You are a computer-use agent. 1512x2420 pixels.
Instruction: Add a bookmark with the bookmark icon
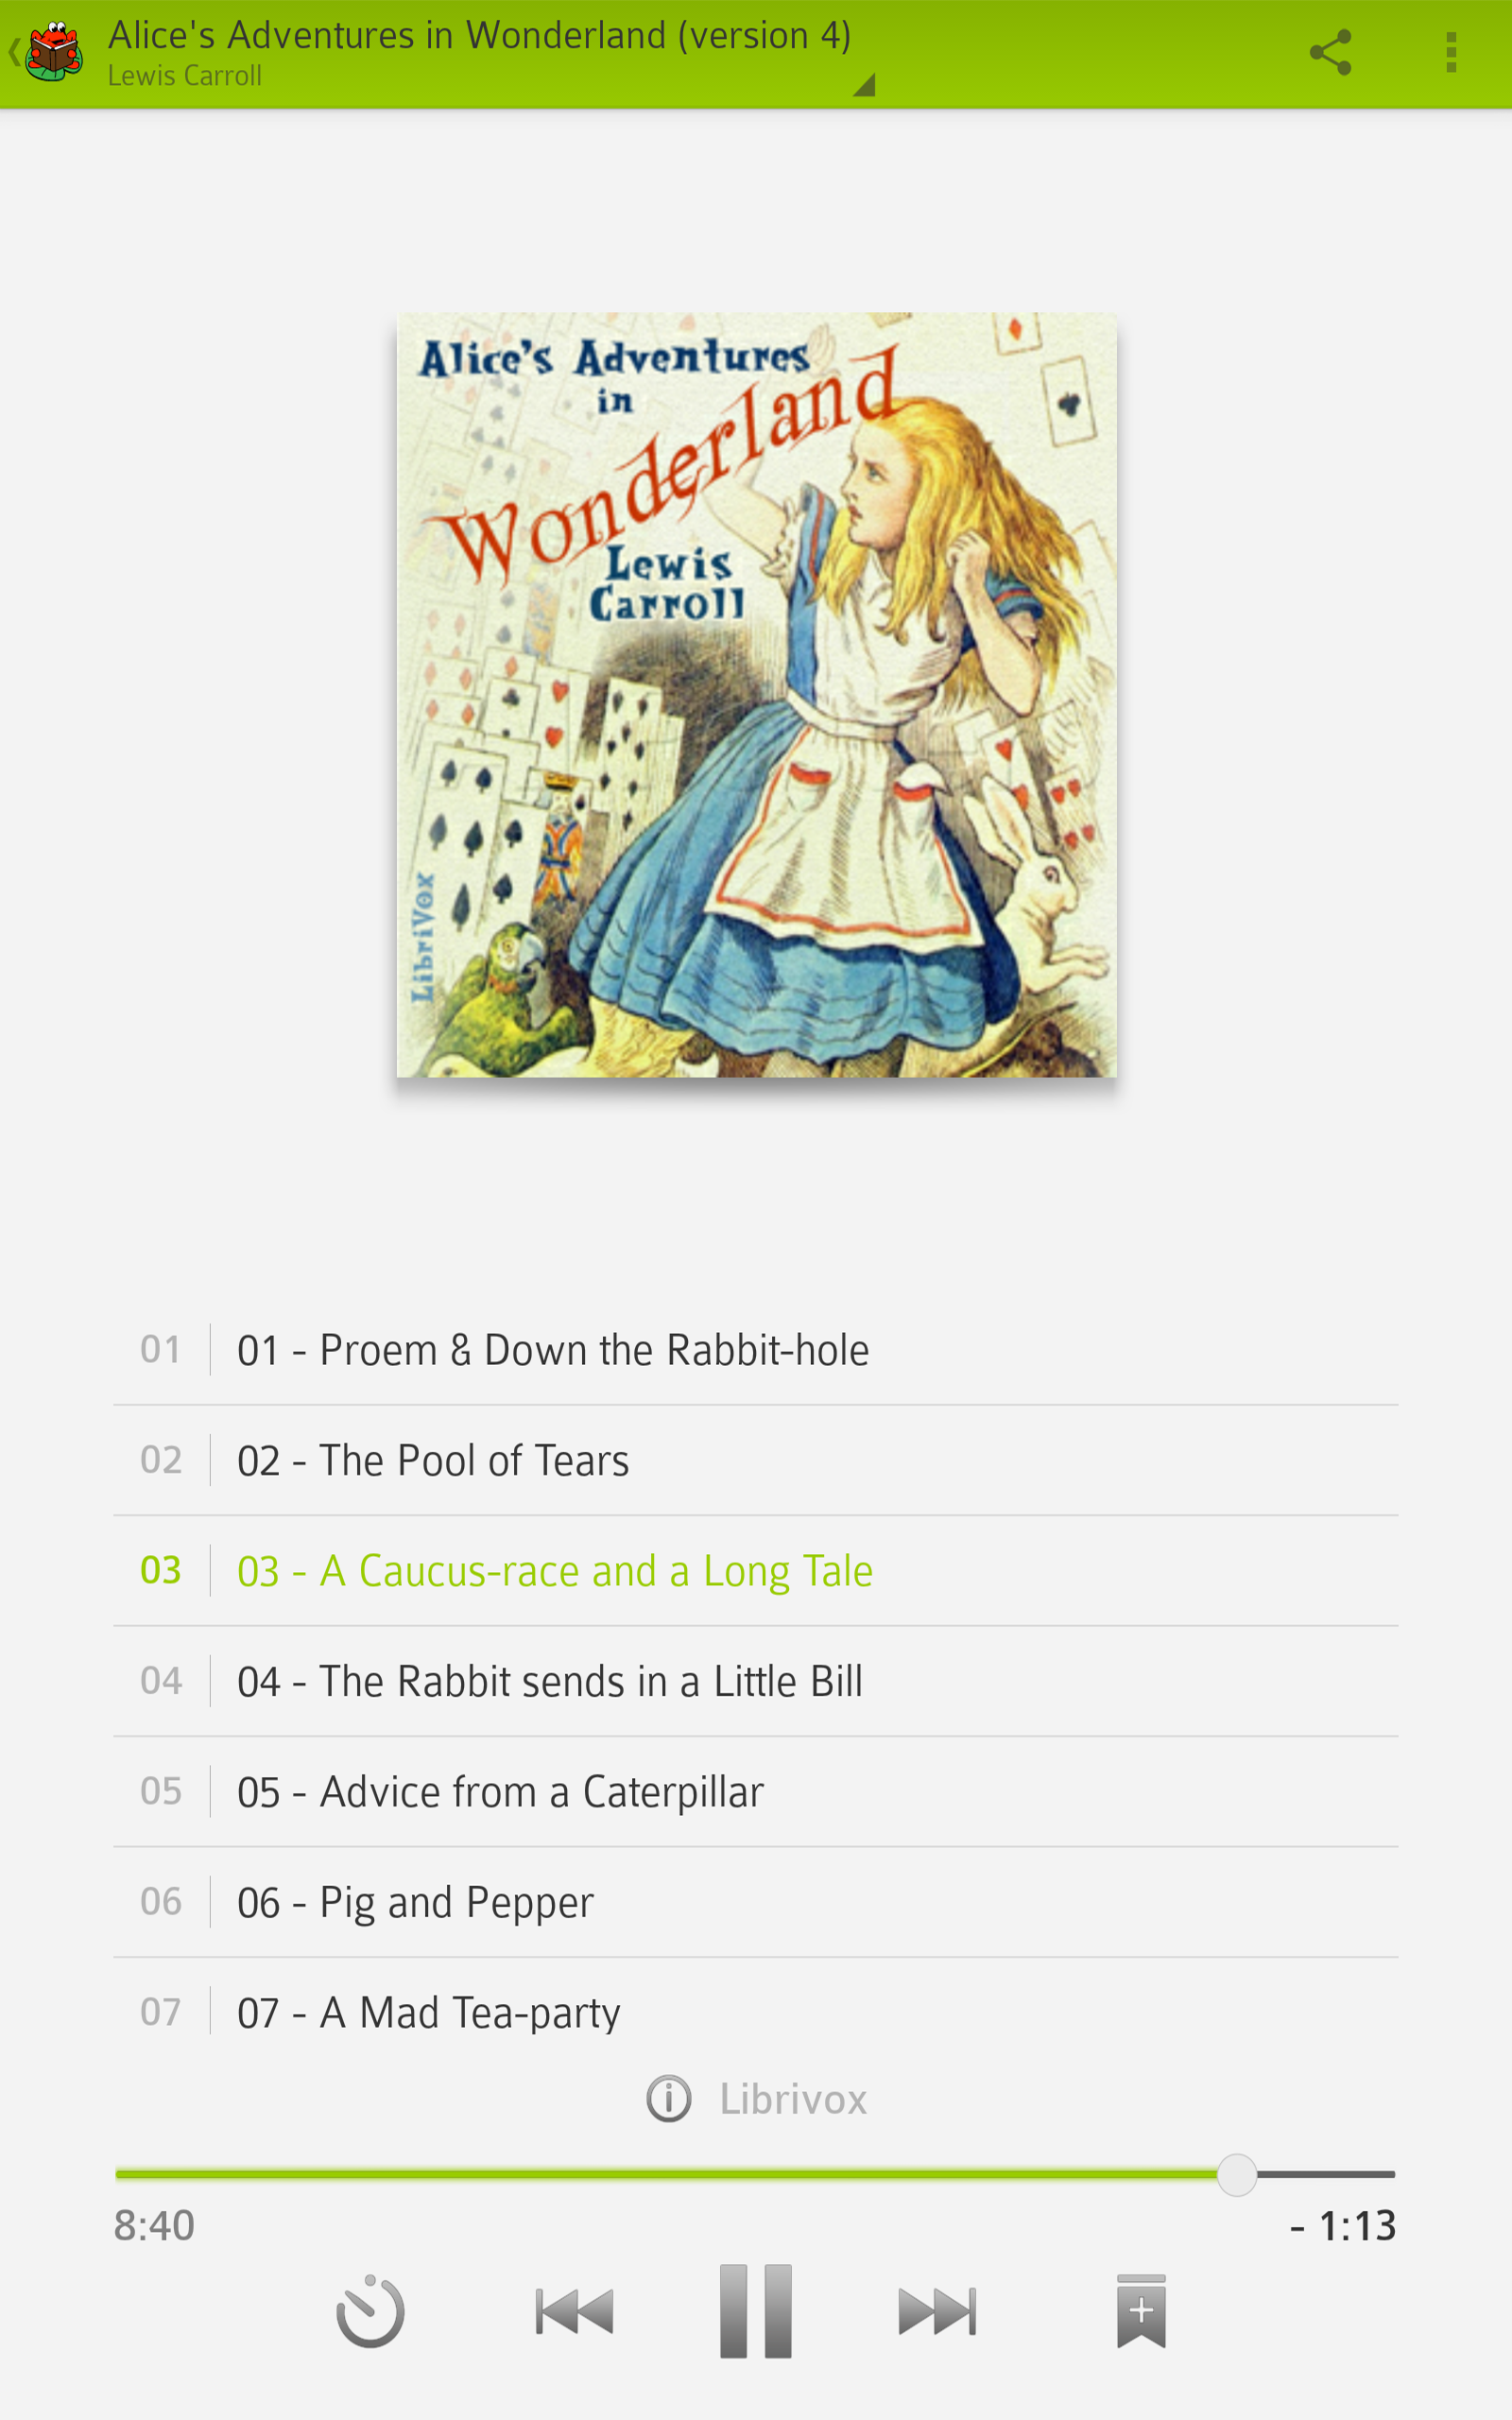tap(1141, 2311)
